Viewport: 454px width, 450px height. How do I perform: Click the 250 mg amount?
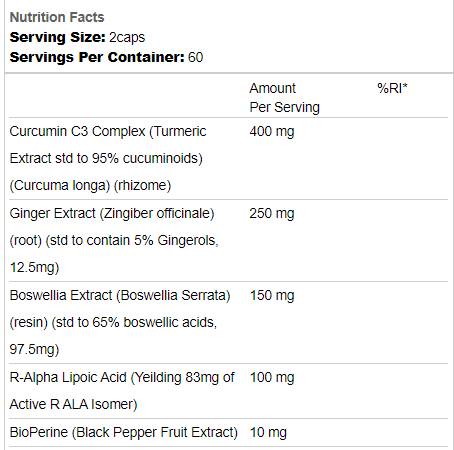[272, 213]
